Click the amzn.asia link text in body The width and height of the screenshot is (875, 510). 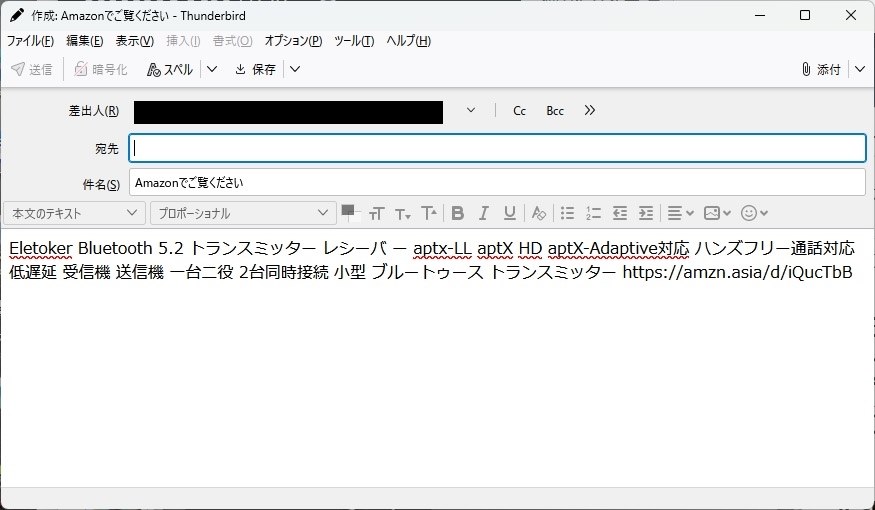738,272
